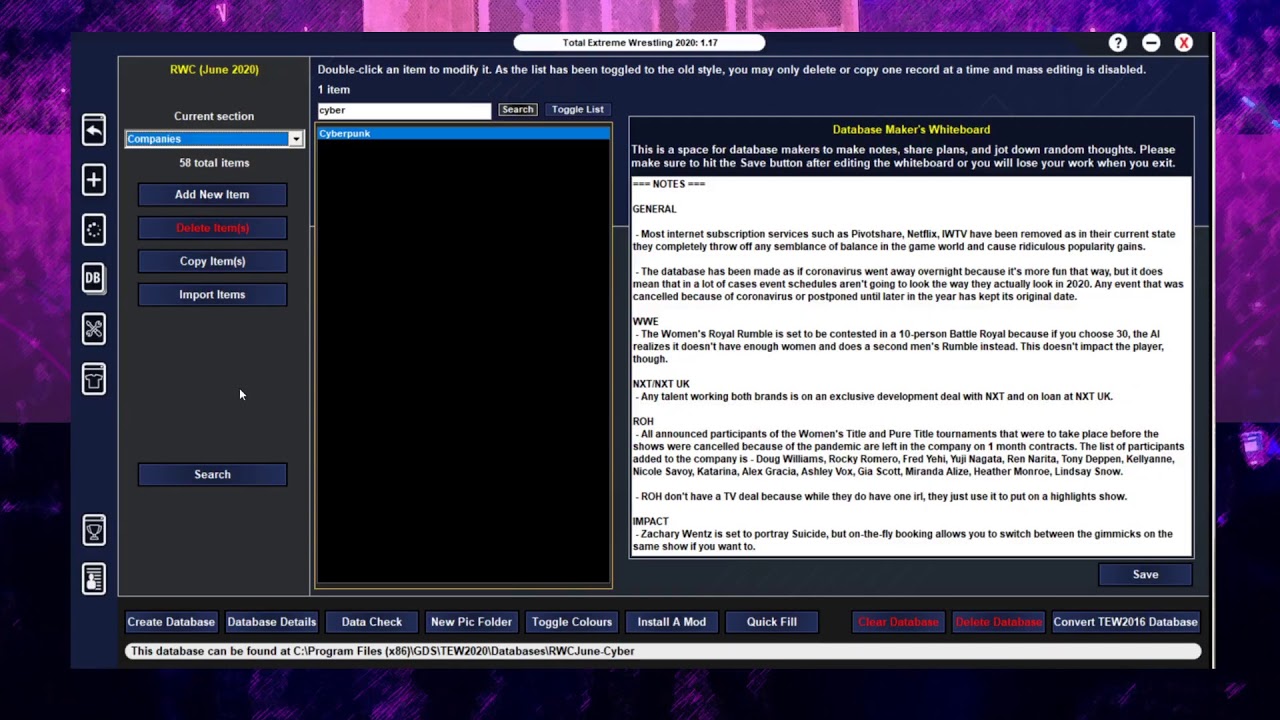Click the filter field containing 'cyber'
The image size is (1280, 720).
(404, 110)
